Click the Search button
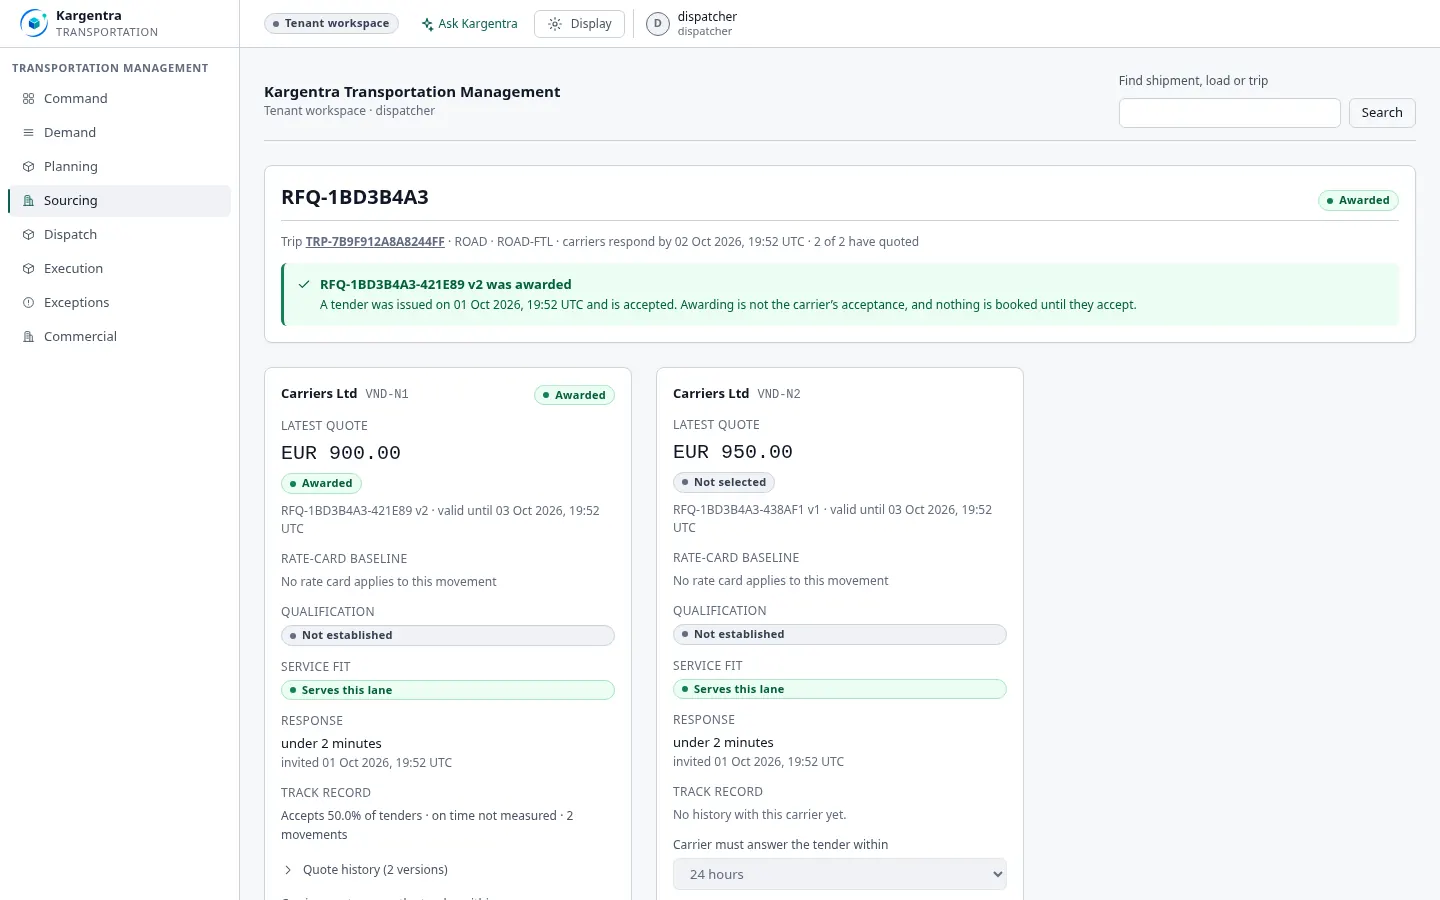This screenshot has height=900, width=1440. coord(1382,113)
